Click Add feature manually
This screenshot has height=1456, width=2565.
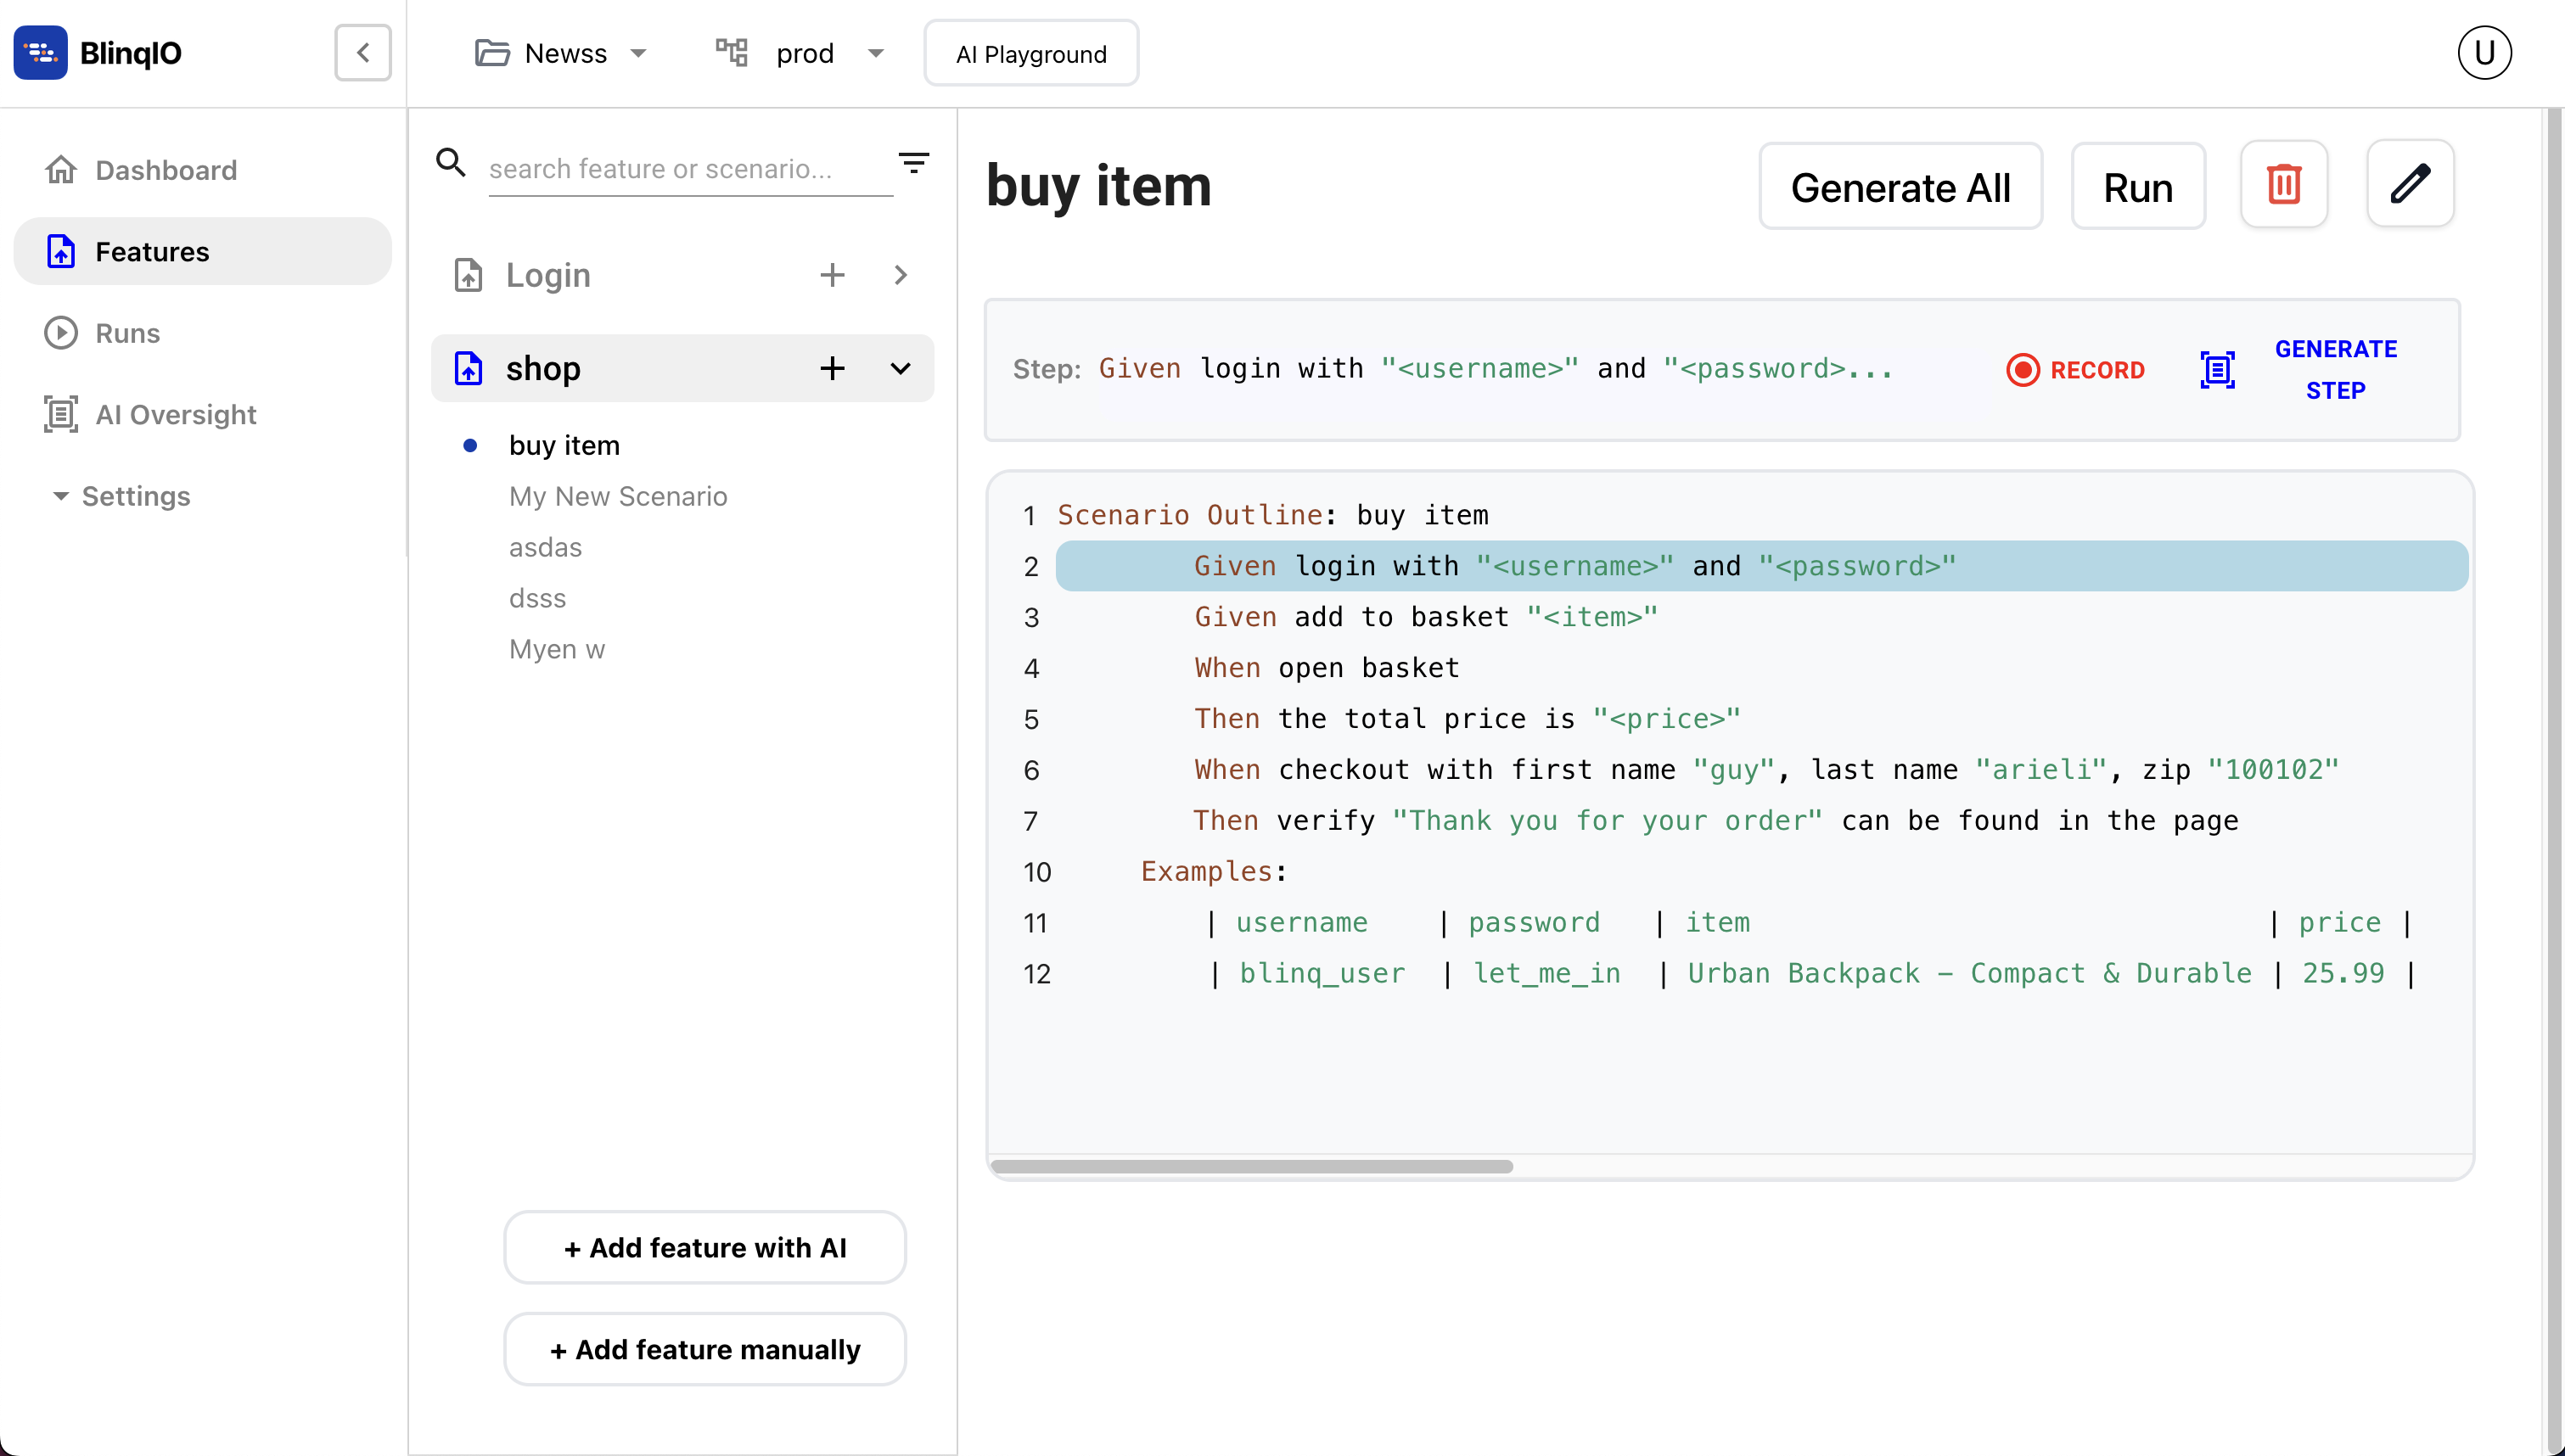[x=705, y=1349]
